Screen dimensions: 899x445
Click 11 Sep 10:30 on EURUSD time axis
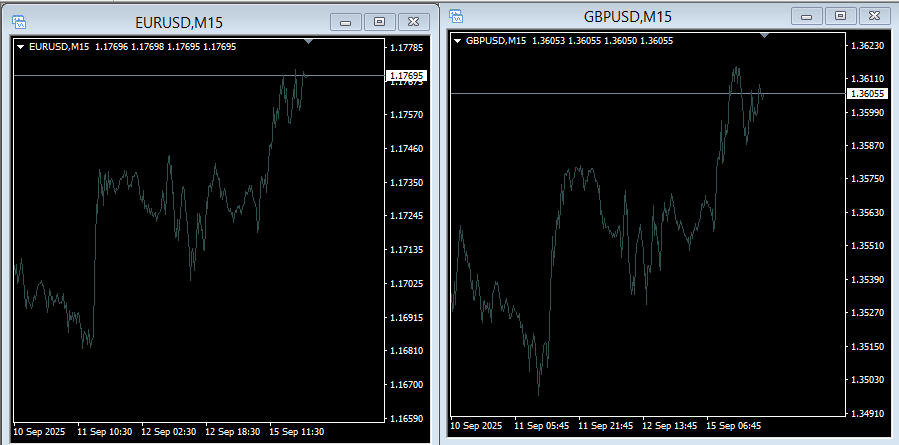click(105, 431)
